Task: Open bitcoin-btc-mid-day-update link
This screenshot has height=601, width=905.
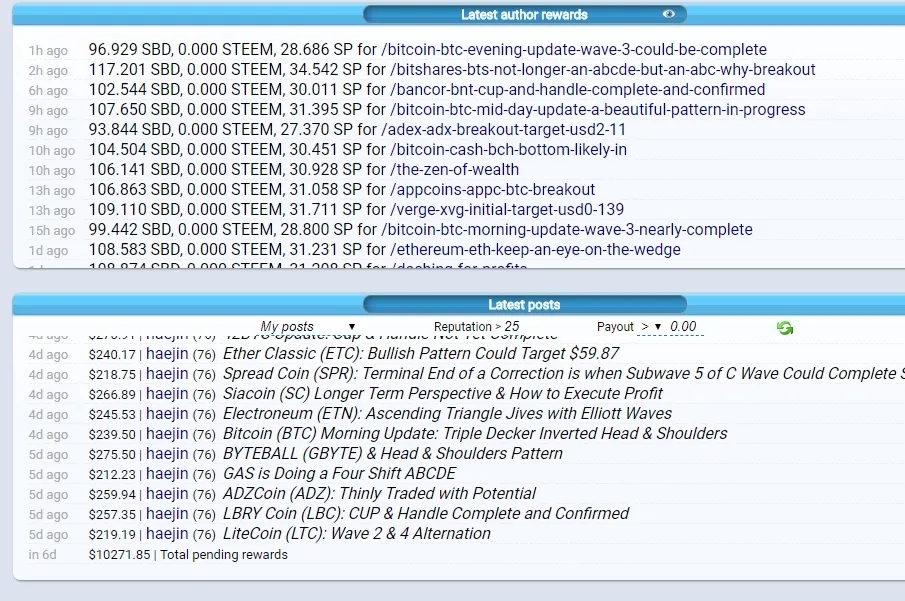Action: click(x=597, y=110)
